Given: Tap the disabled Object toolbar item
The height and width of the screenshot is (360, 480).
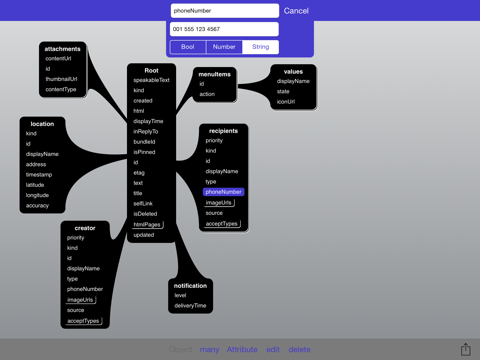Looking at the screenshot, I should (180, 350).
